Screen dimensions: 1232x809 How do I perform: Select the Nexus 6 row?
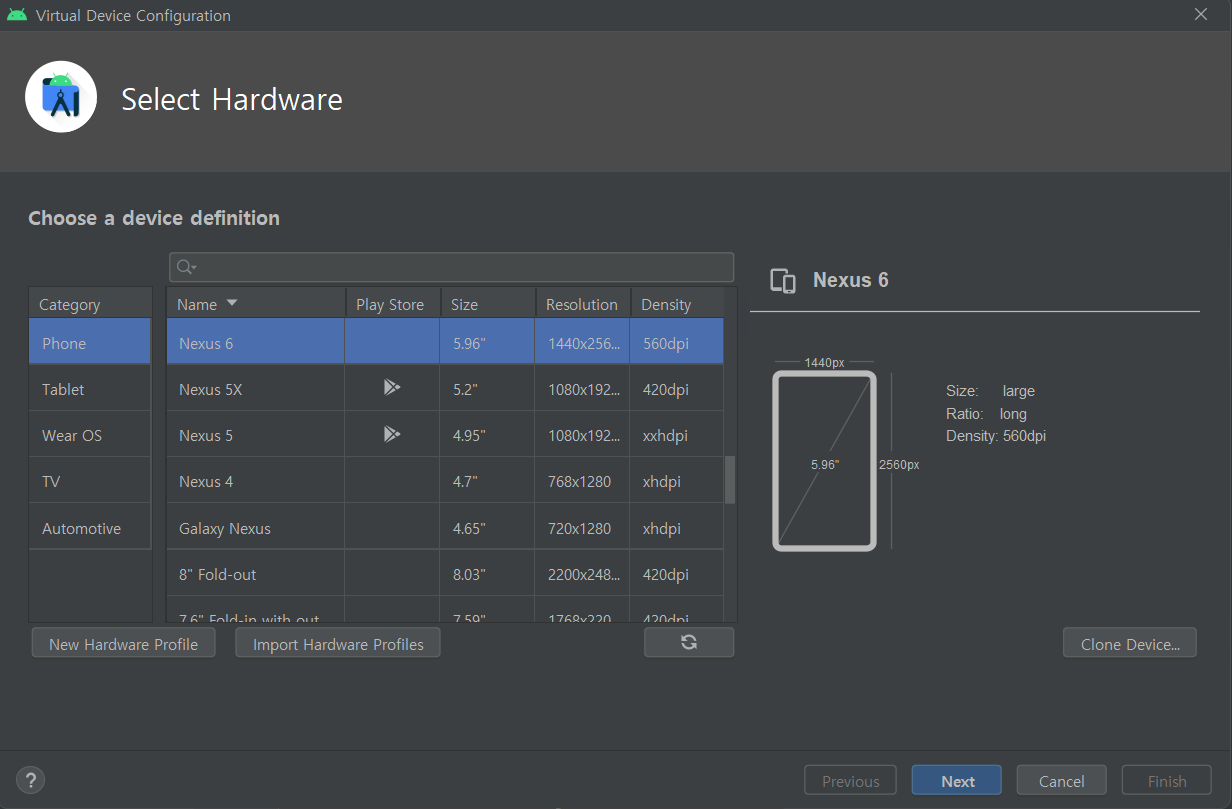[x=445, y=343]
